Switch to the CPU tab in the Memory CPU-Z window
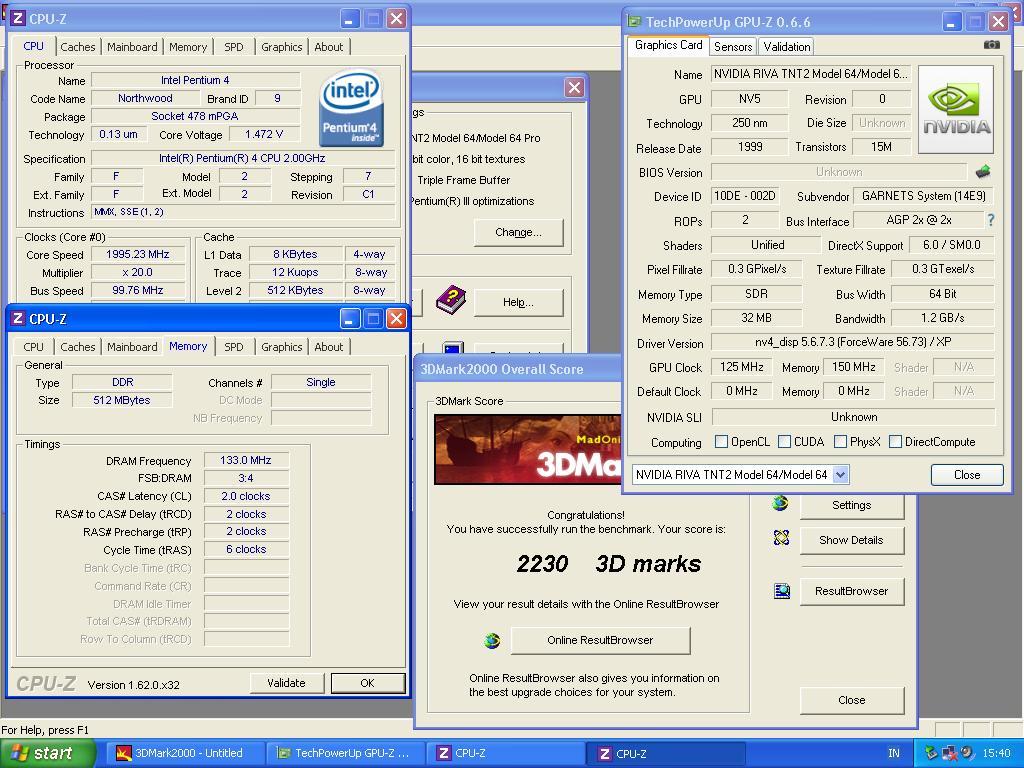 tap(33, 347)
